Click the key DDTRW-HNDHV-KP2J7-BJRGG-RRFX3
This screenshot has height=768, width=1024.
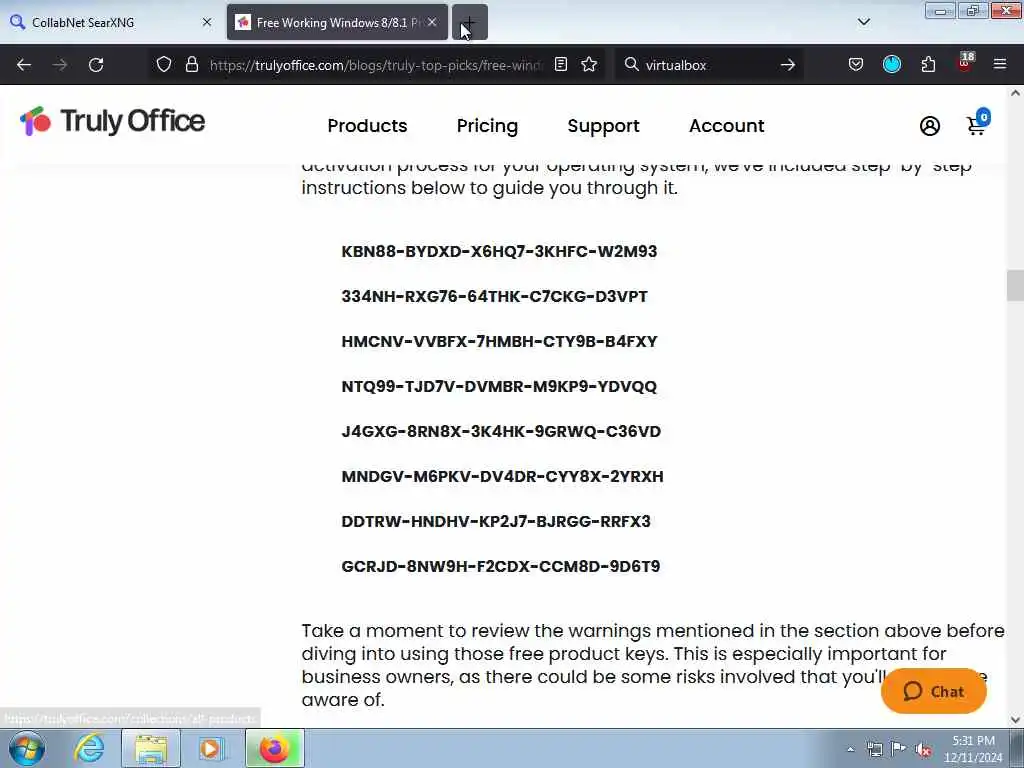(x=496, y=522)
